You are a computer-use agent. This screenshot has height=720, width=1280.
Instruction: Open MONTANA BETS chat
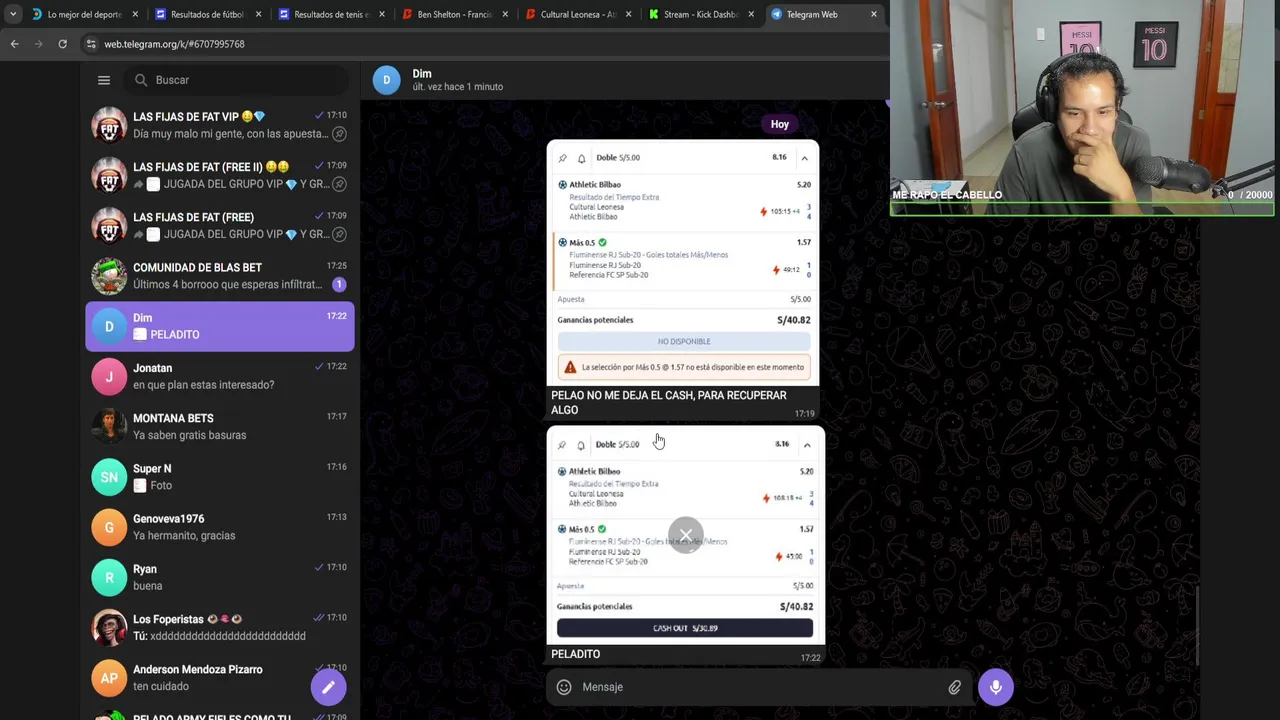point(220,427)
